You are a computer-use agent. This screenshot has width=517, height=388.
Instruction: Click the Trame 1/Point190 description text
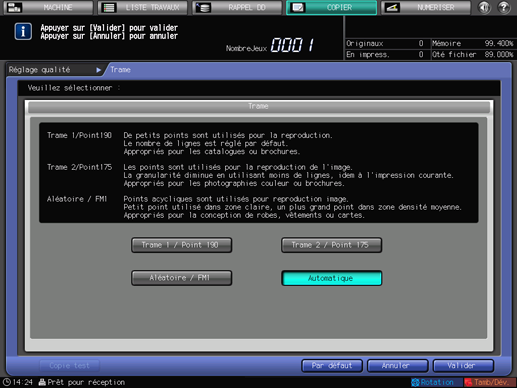pos(228,143)
